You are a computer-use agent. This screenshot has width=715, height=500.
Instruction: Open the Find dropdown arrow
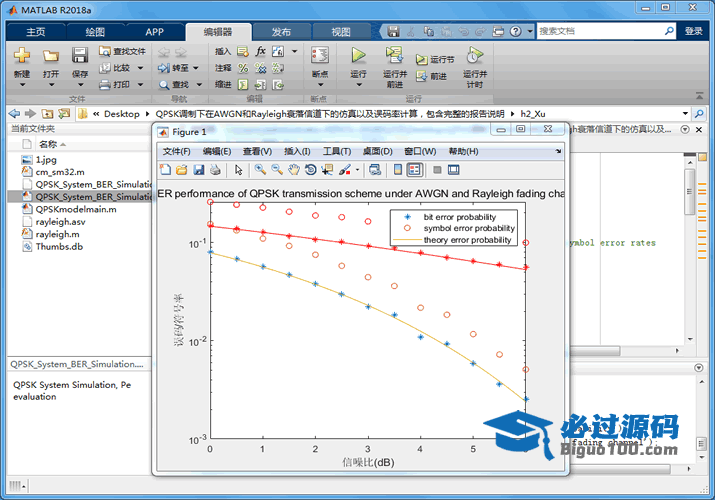199,84
